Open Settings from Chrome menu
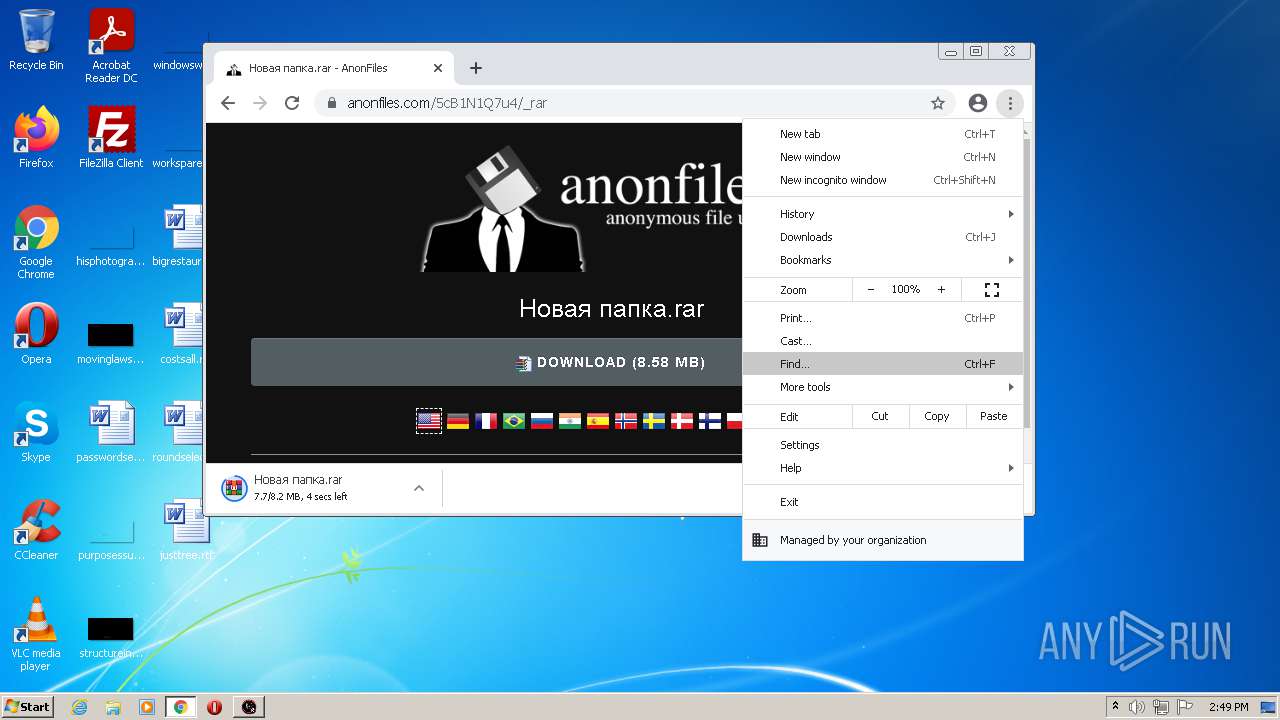The height and width of the screenshot is (720, 1280). click(883, 445)
